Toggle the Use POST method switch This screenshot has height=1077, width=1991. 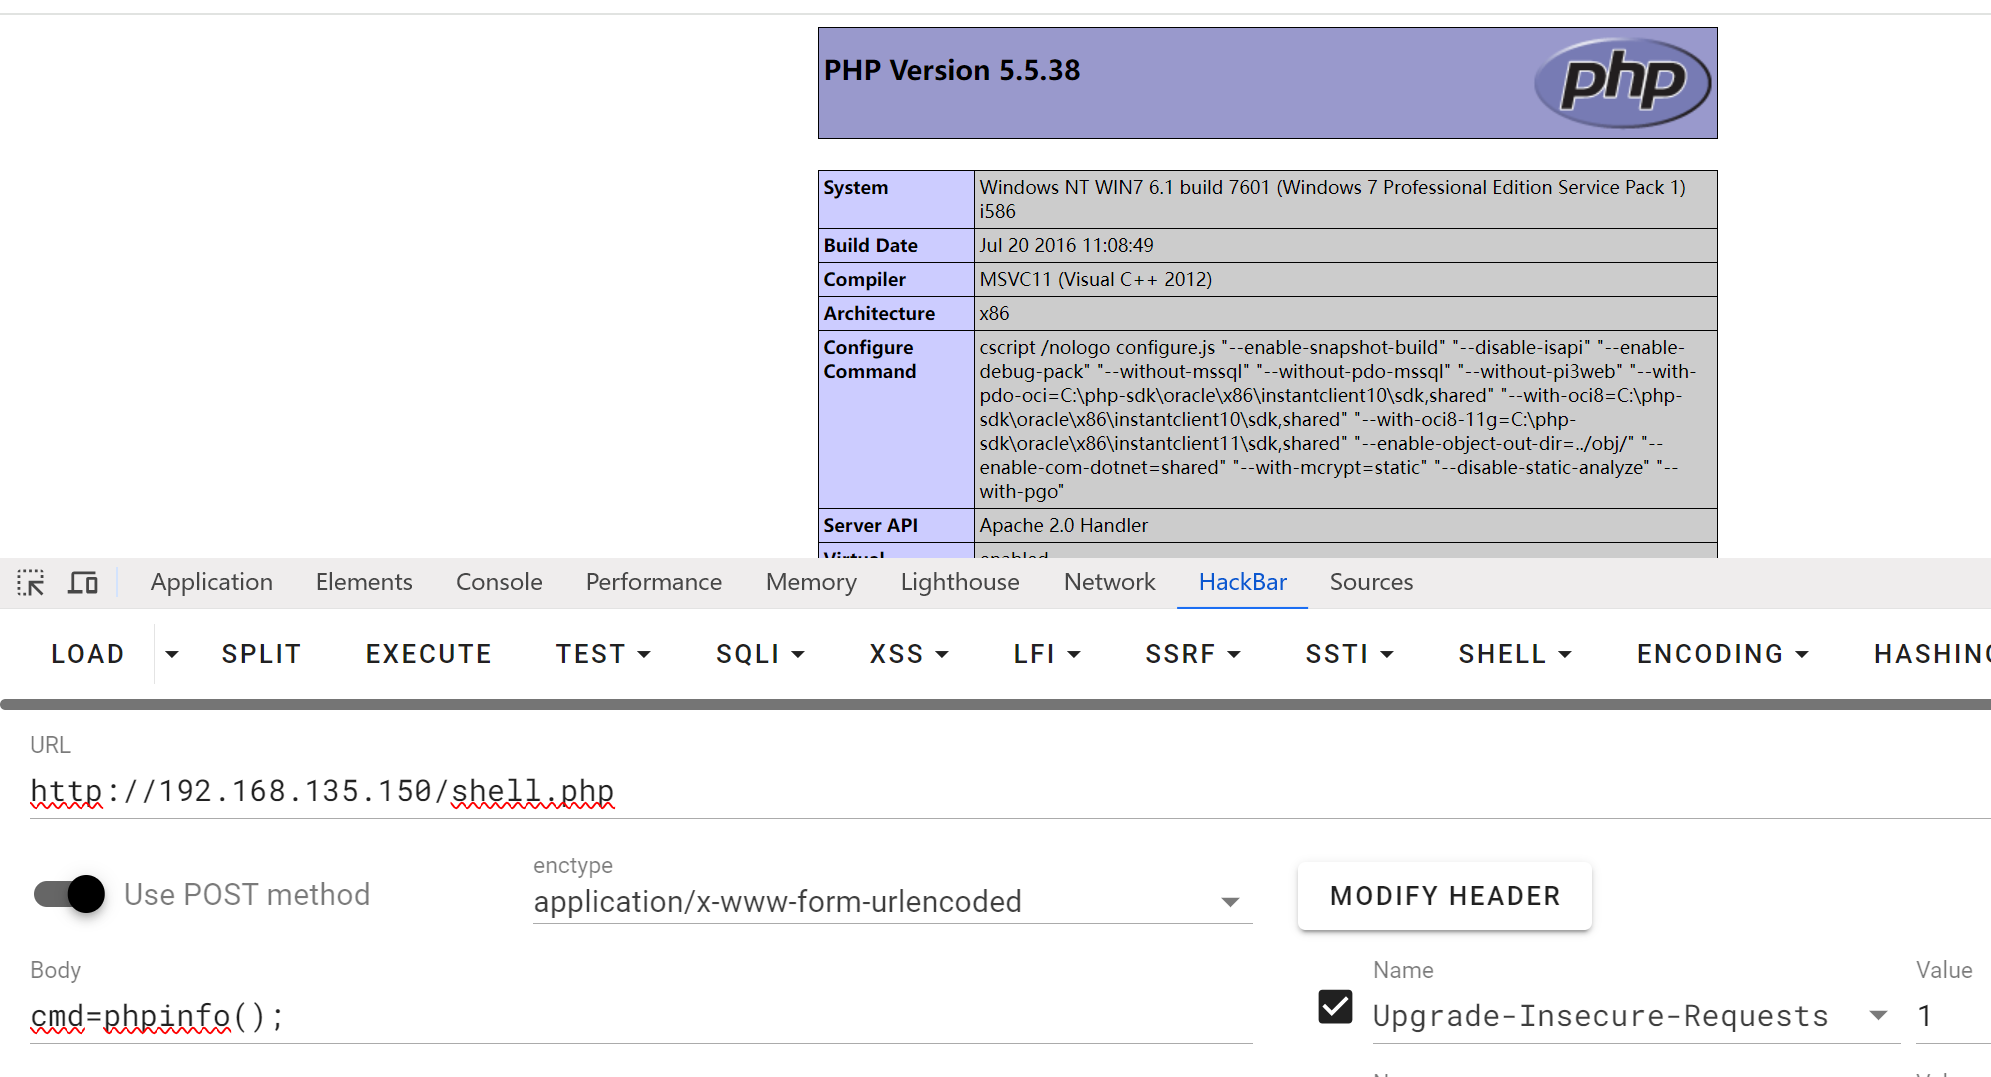69,894
